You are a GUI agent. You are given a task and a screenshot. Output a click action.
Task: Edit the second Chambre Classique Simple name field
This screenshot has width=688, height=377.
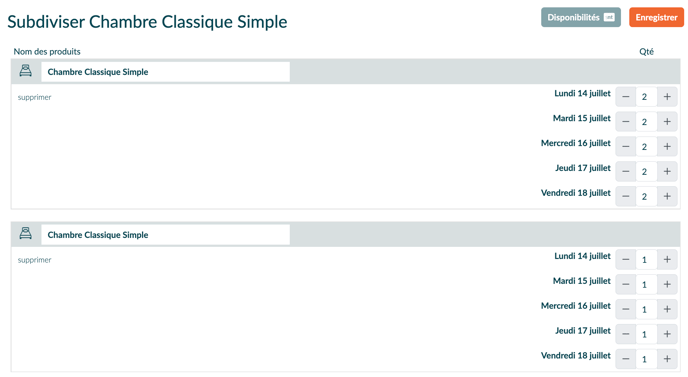pyautogui.click(x=165, y=235)
